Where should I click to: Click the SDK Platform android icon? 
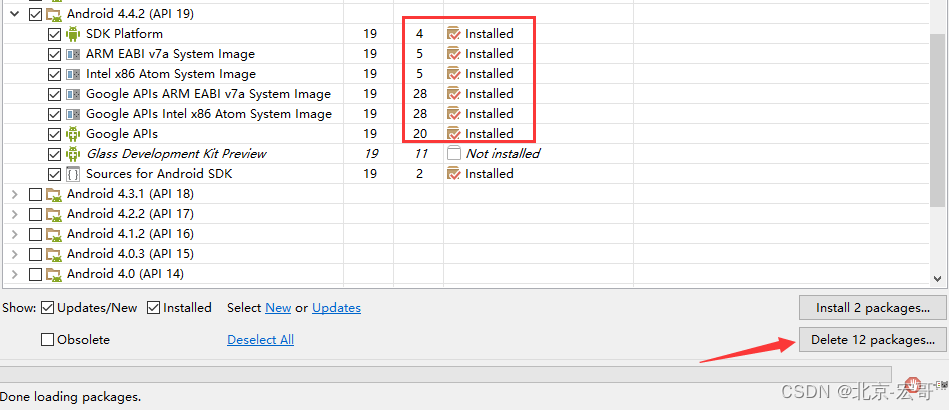(x=73, y=34)
